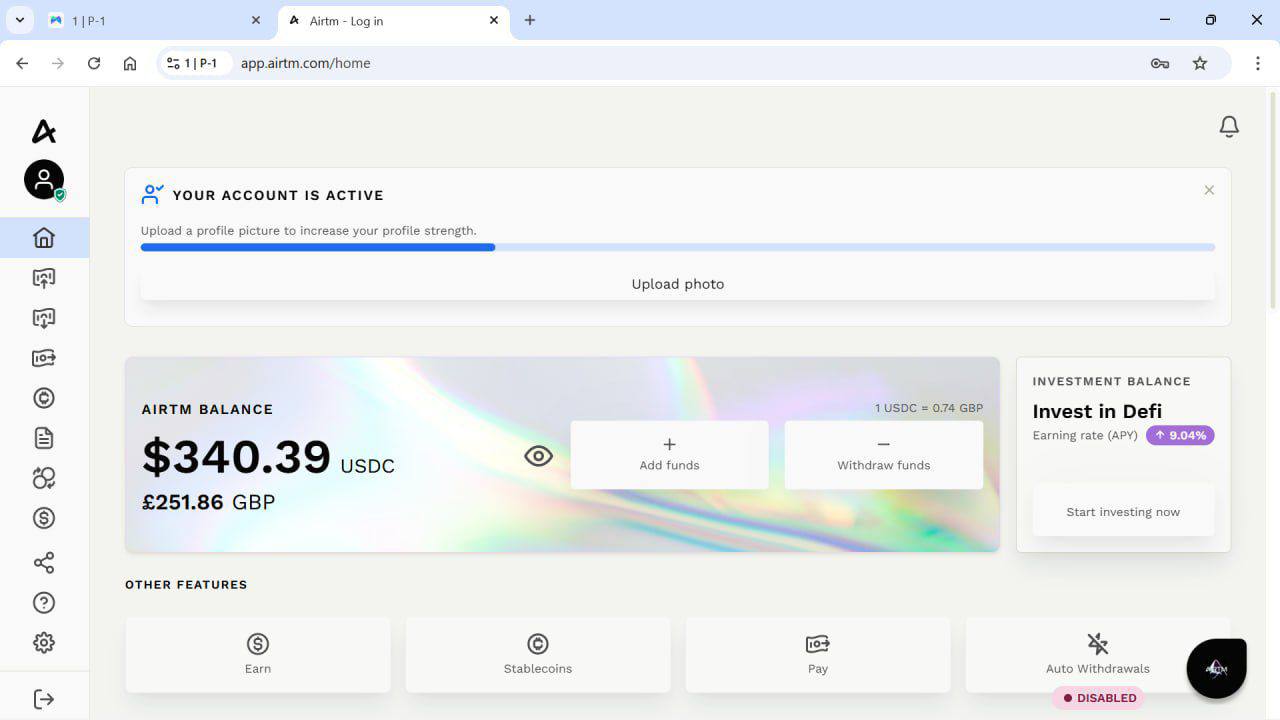The width and height of the screenshot is (1280, 720).
Task: View site information icon in address bar
Action: point(174,63)
